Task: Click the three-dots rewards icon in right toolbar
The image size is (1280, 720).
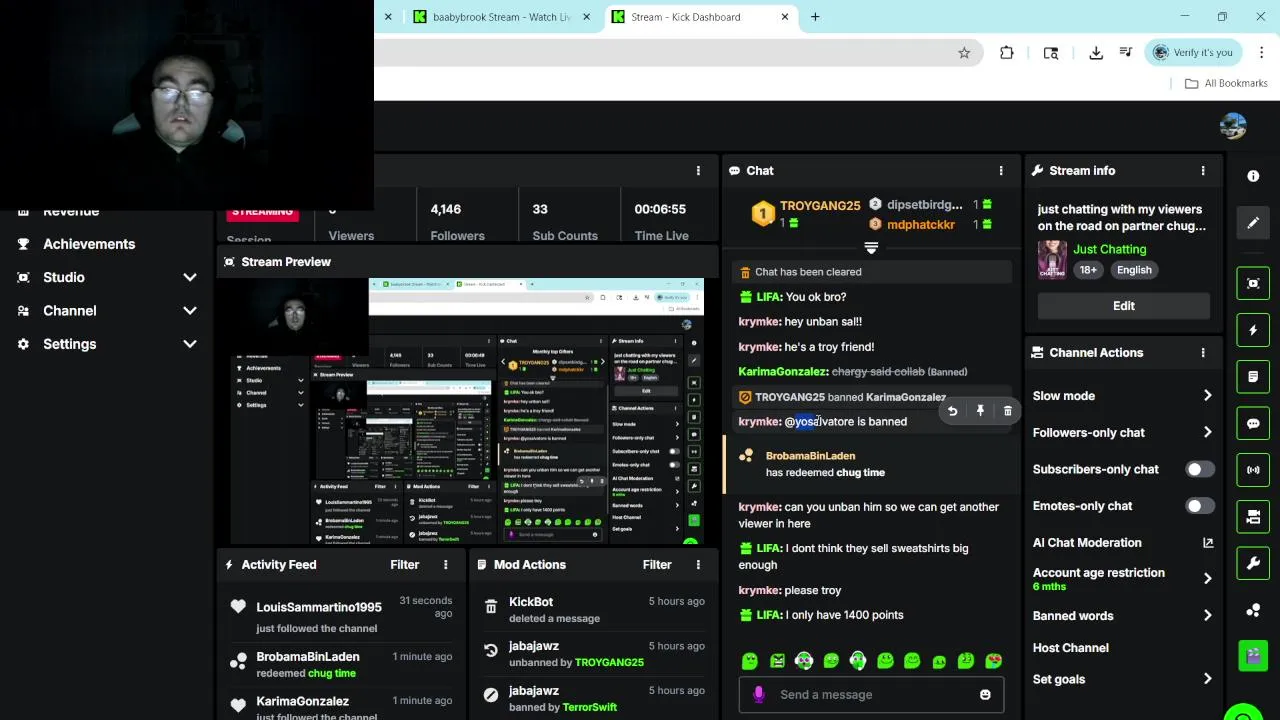Action: click(x=1253, y=610)
